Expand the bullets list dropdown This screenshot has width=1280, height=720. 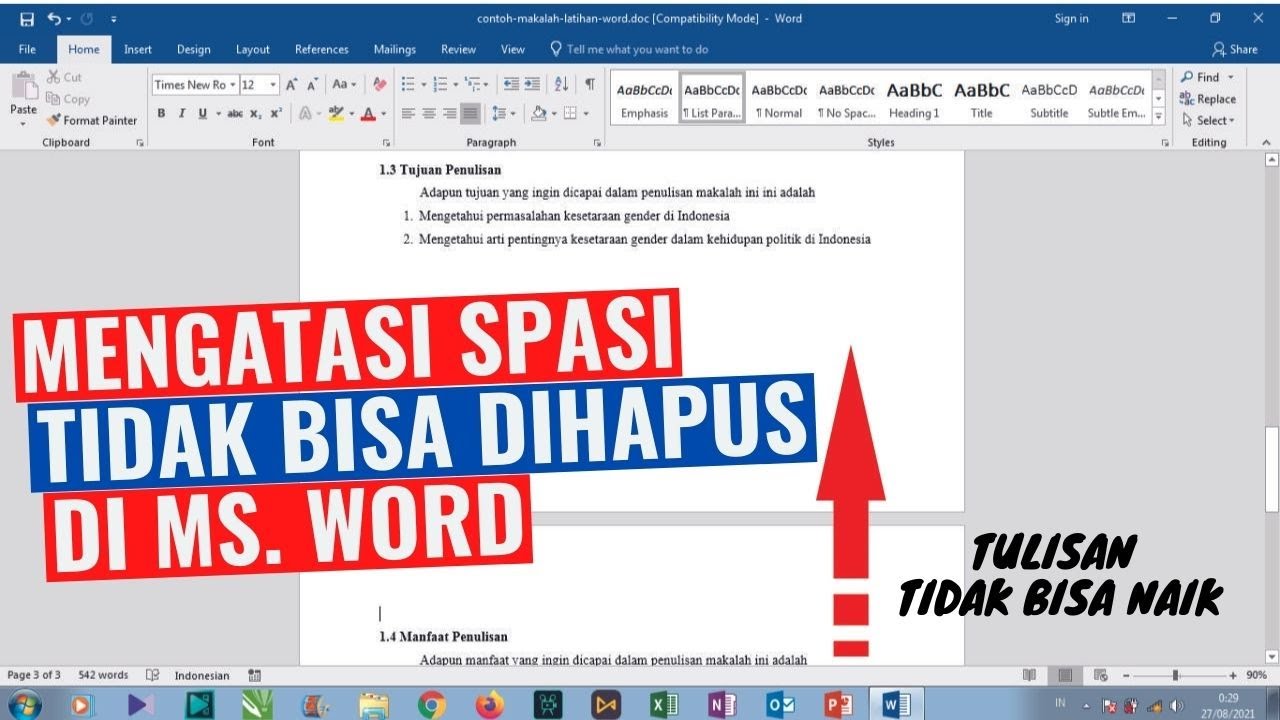423,85
